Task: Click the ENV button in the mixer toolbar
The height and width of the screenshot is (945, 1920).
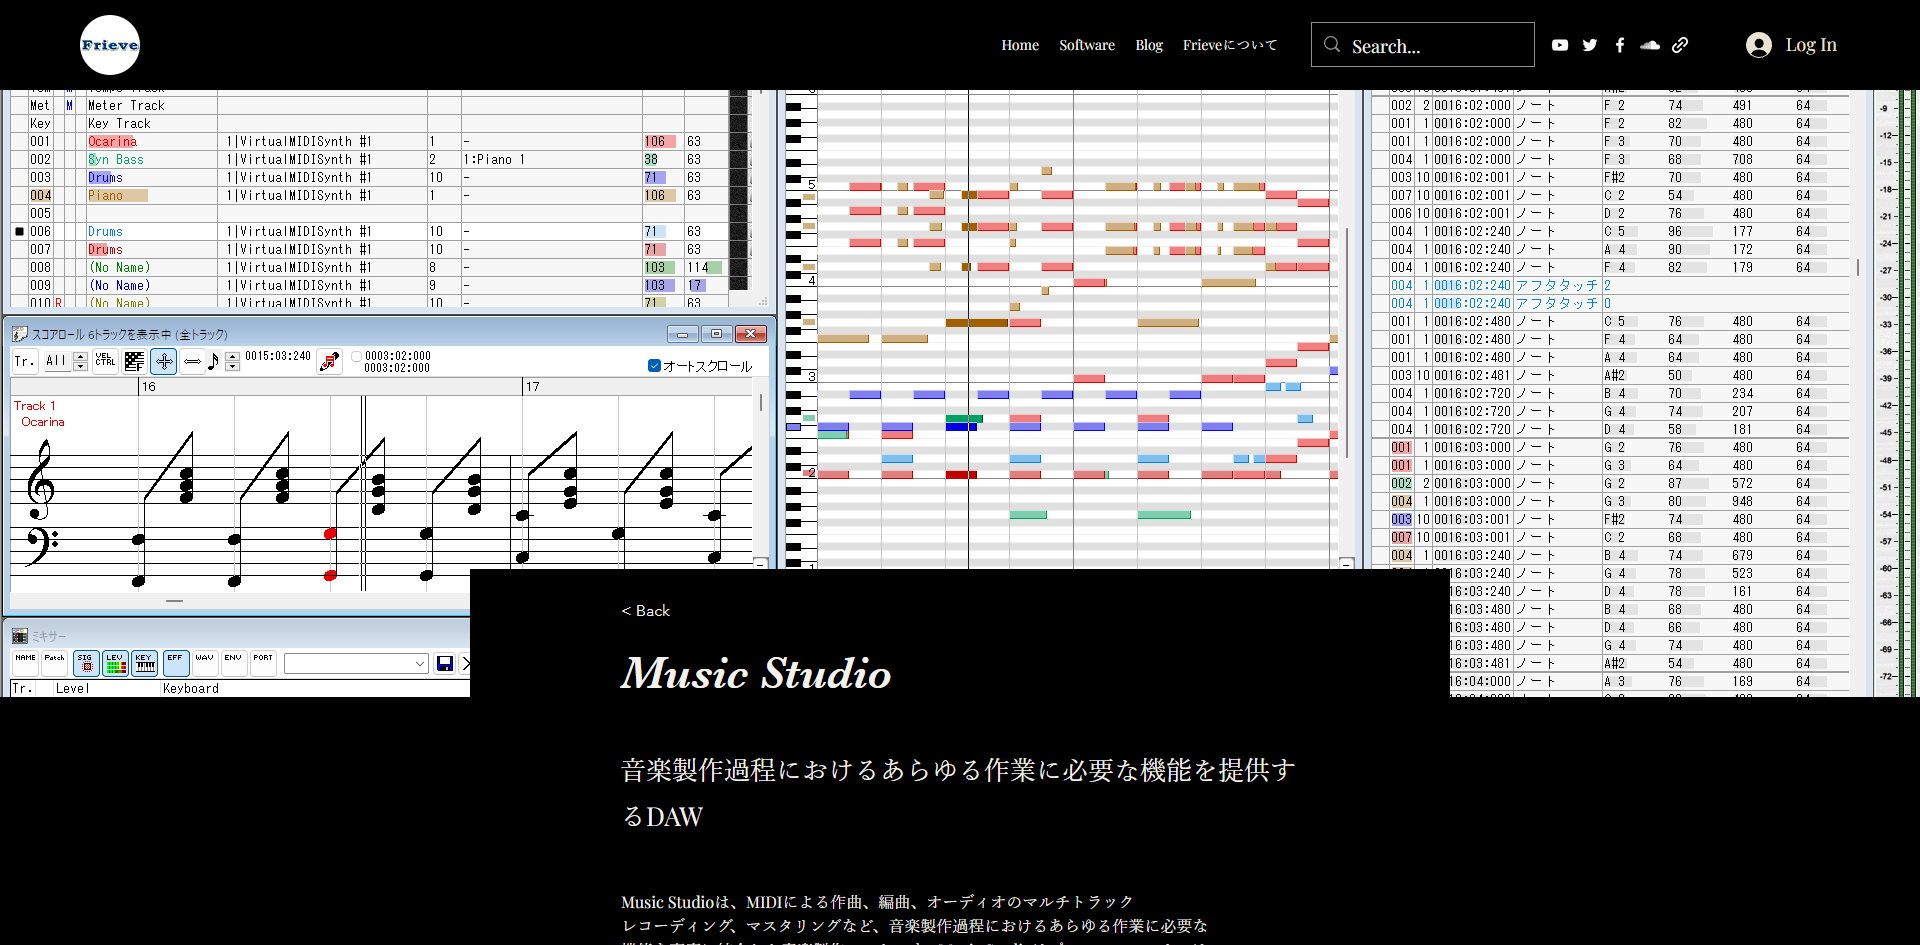Action: [233, 663]
